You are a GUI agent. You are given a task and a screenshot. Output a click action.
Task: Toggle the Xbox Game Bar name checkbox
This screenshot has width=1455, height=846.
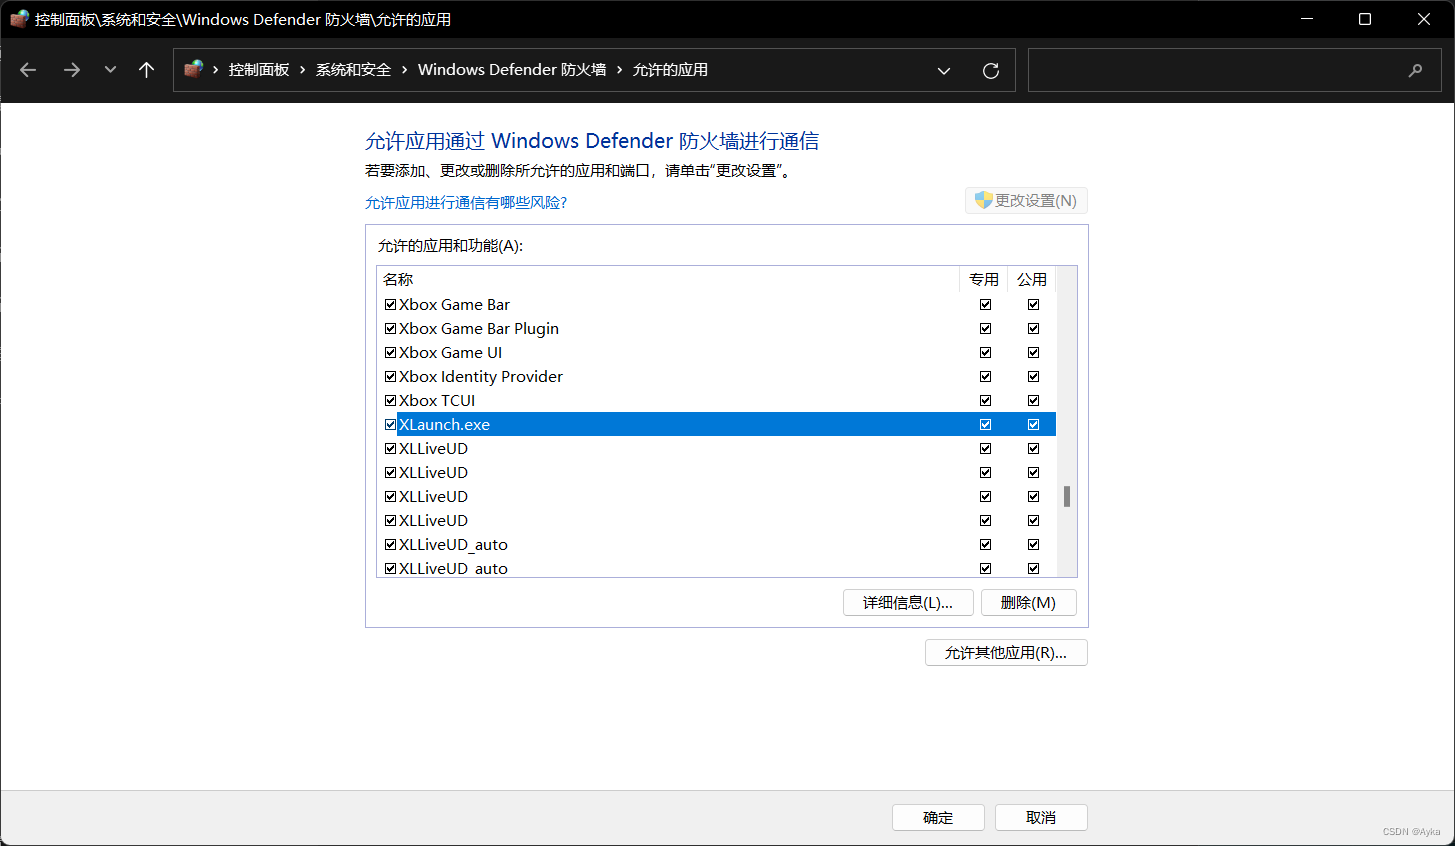(x=391, y=304)
